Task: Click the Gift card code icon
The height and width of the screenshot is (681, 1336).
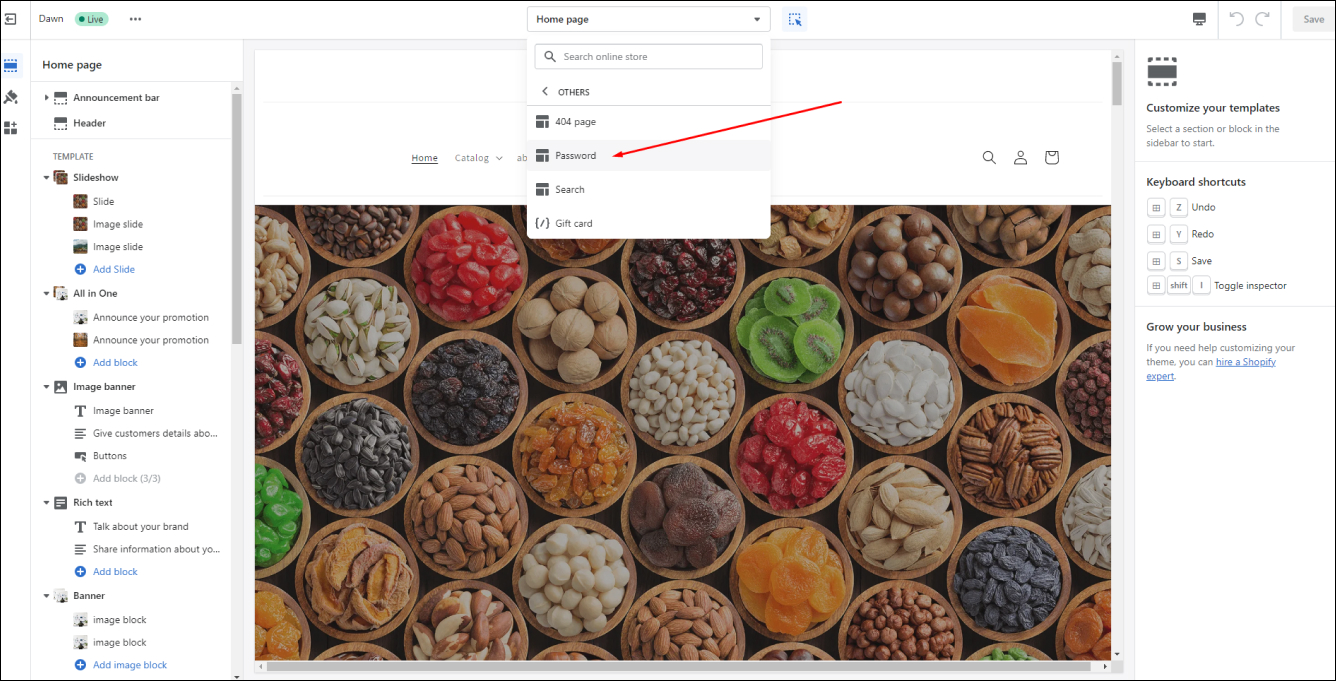Action: coord(542,223)
